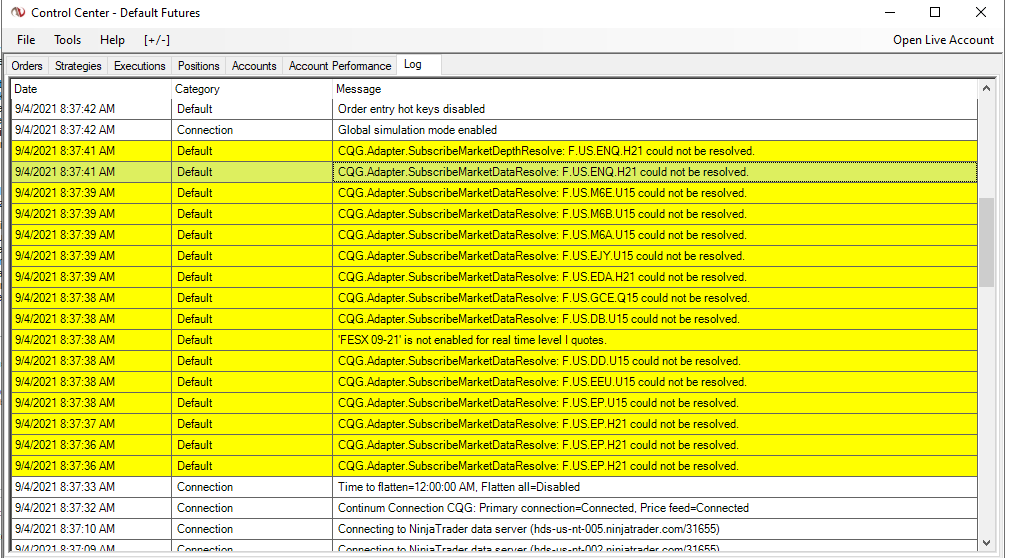Switch to the Orders tab
Viewport: 1010px width, 558px height.
click(27, 66)
